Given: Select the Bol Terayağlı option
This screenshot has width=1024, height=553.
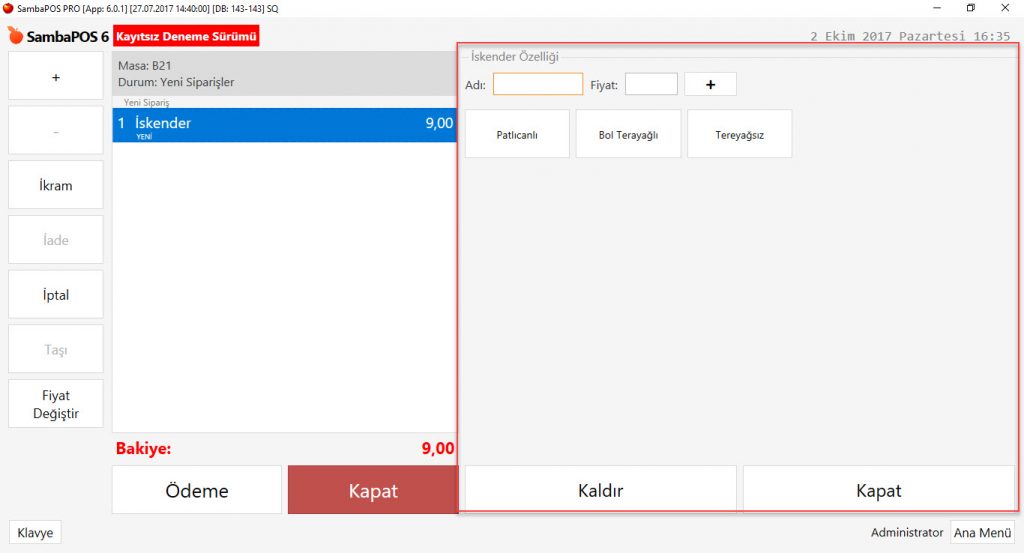Looking at the screenshot, I should pyautogui.click(x=628, y=135).
